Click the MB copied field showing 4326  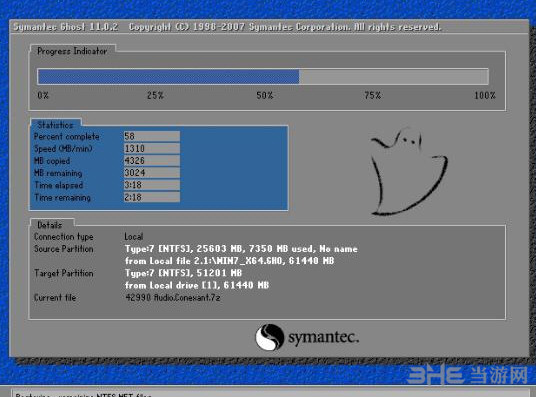tap(151, 160)
